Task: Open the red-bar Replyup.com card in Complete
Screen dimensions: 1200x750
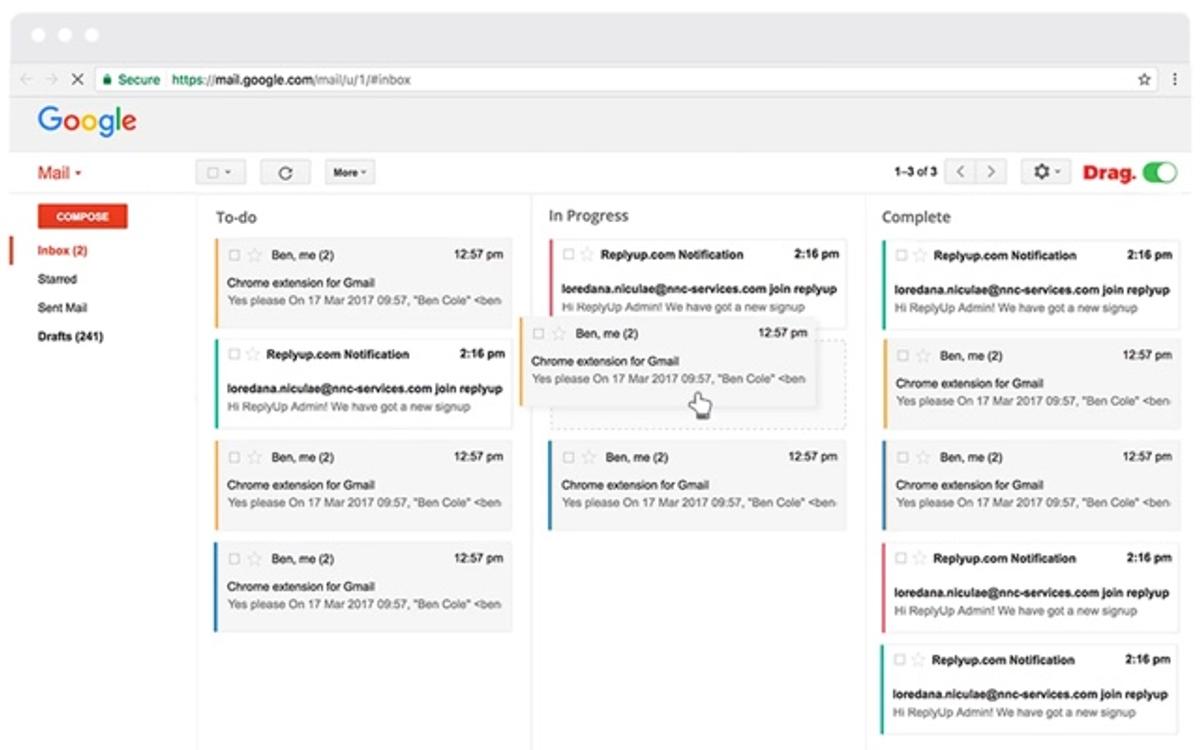Action: pos(1031,588)
